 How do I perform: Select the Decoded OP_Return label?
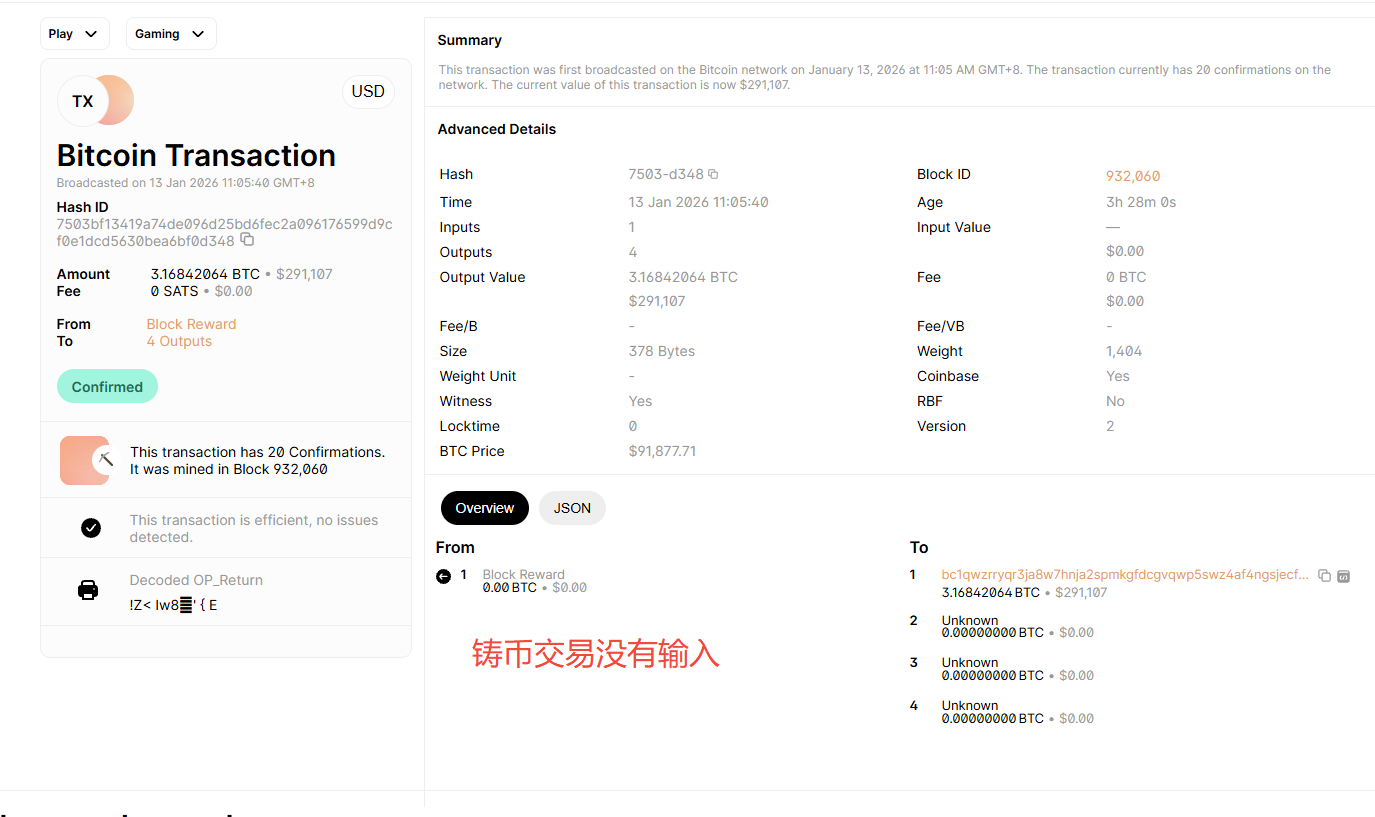tap(196, 580)
